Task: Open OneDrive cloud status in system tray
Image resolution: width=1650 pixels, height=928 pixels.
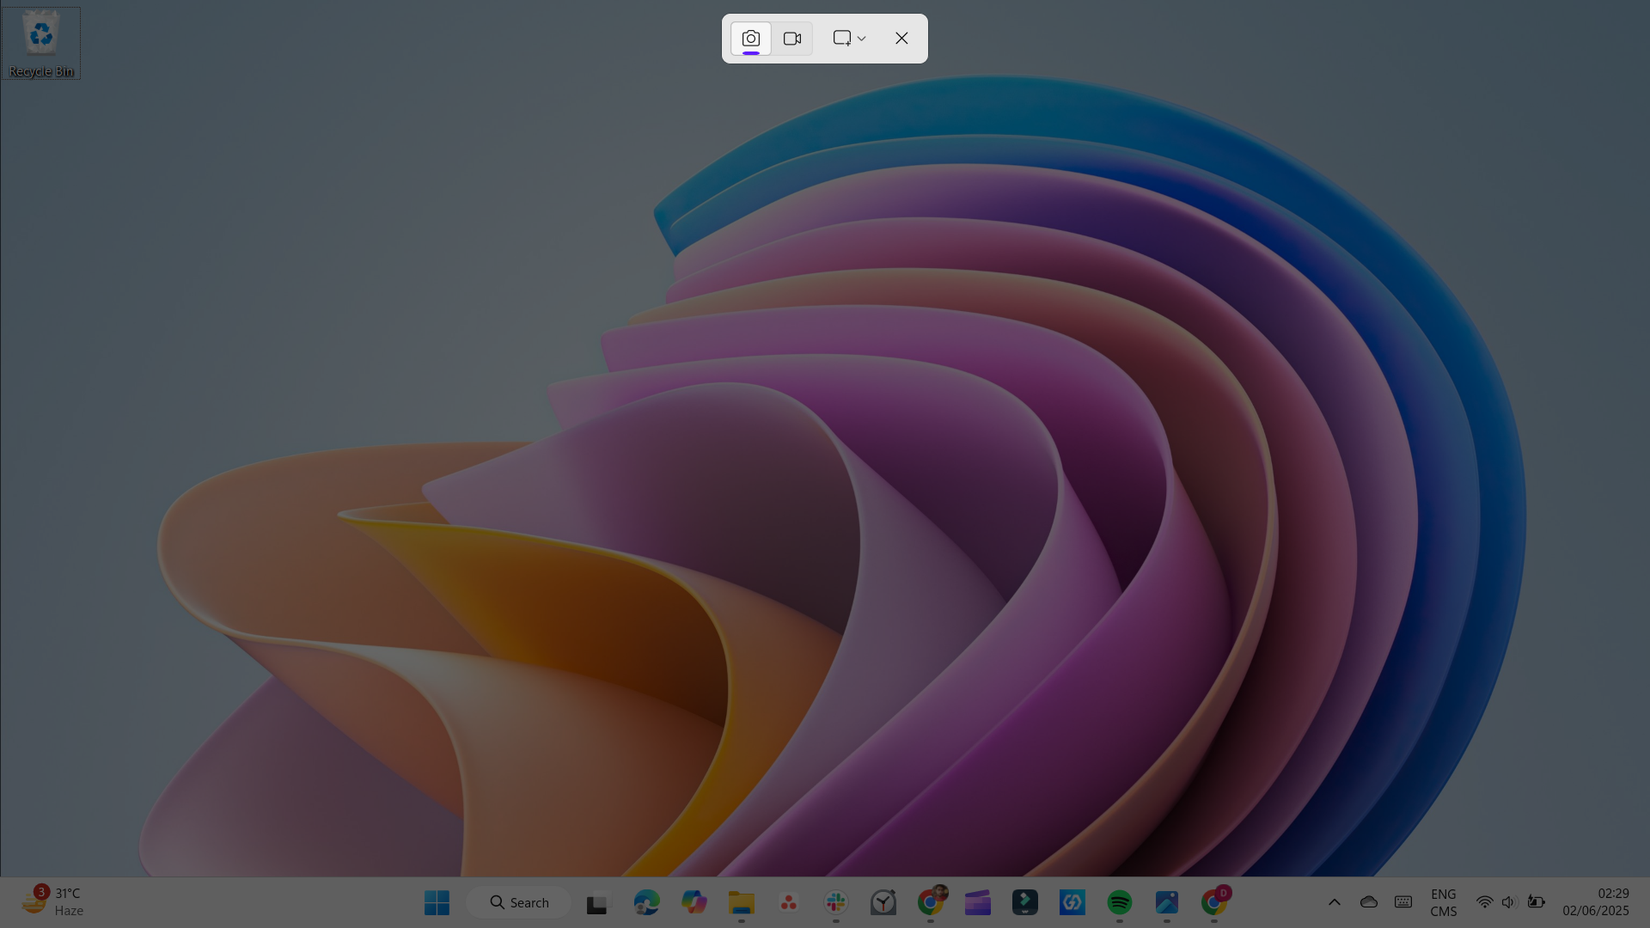Action: click(1369, 902)
